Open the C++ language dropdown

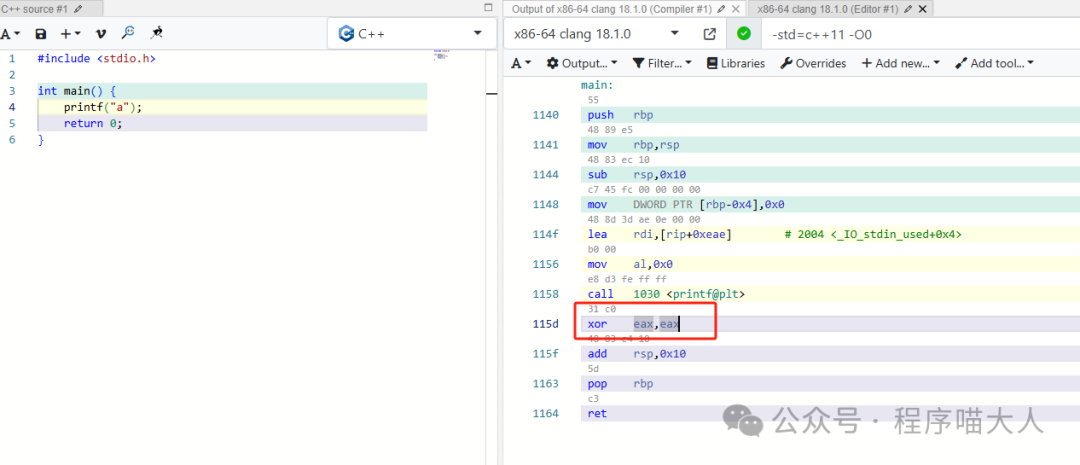[411, 34]
